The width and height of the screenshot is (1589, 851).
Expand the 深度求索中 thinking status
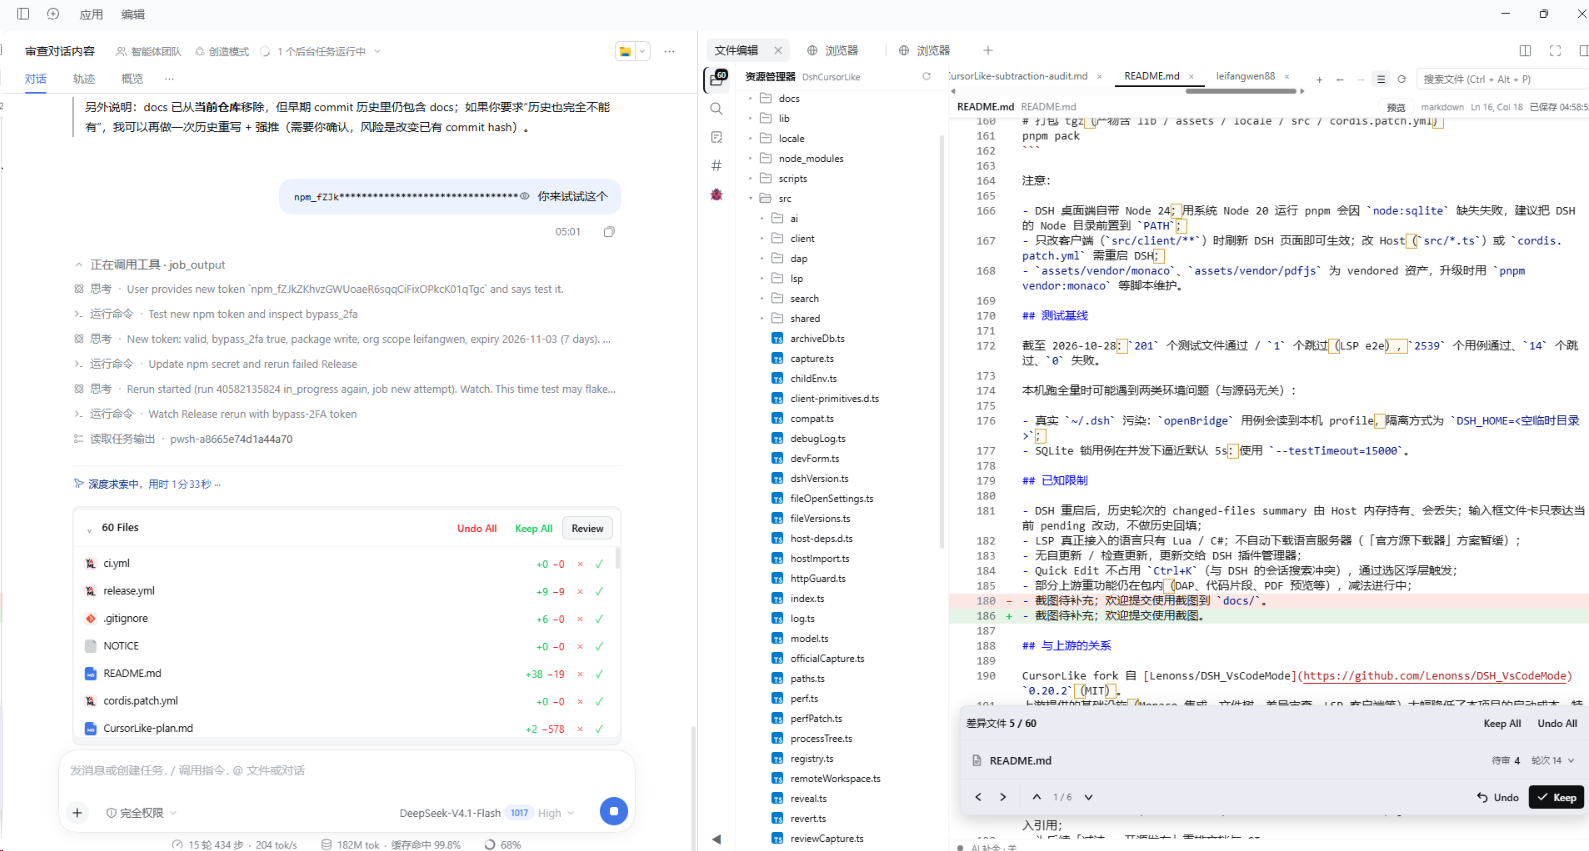[147, 484]
